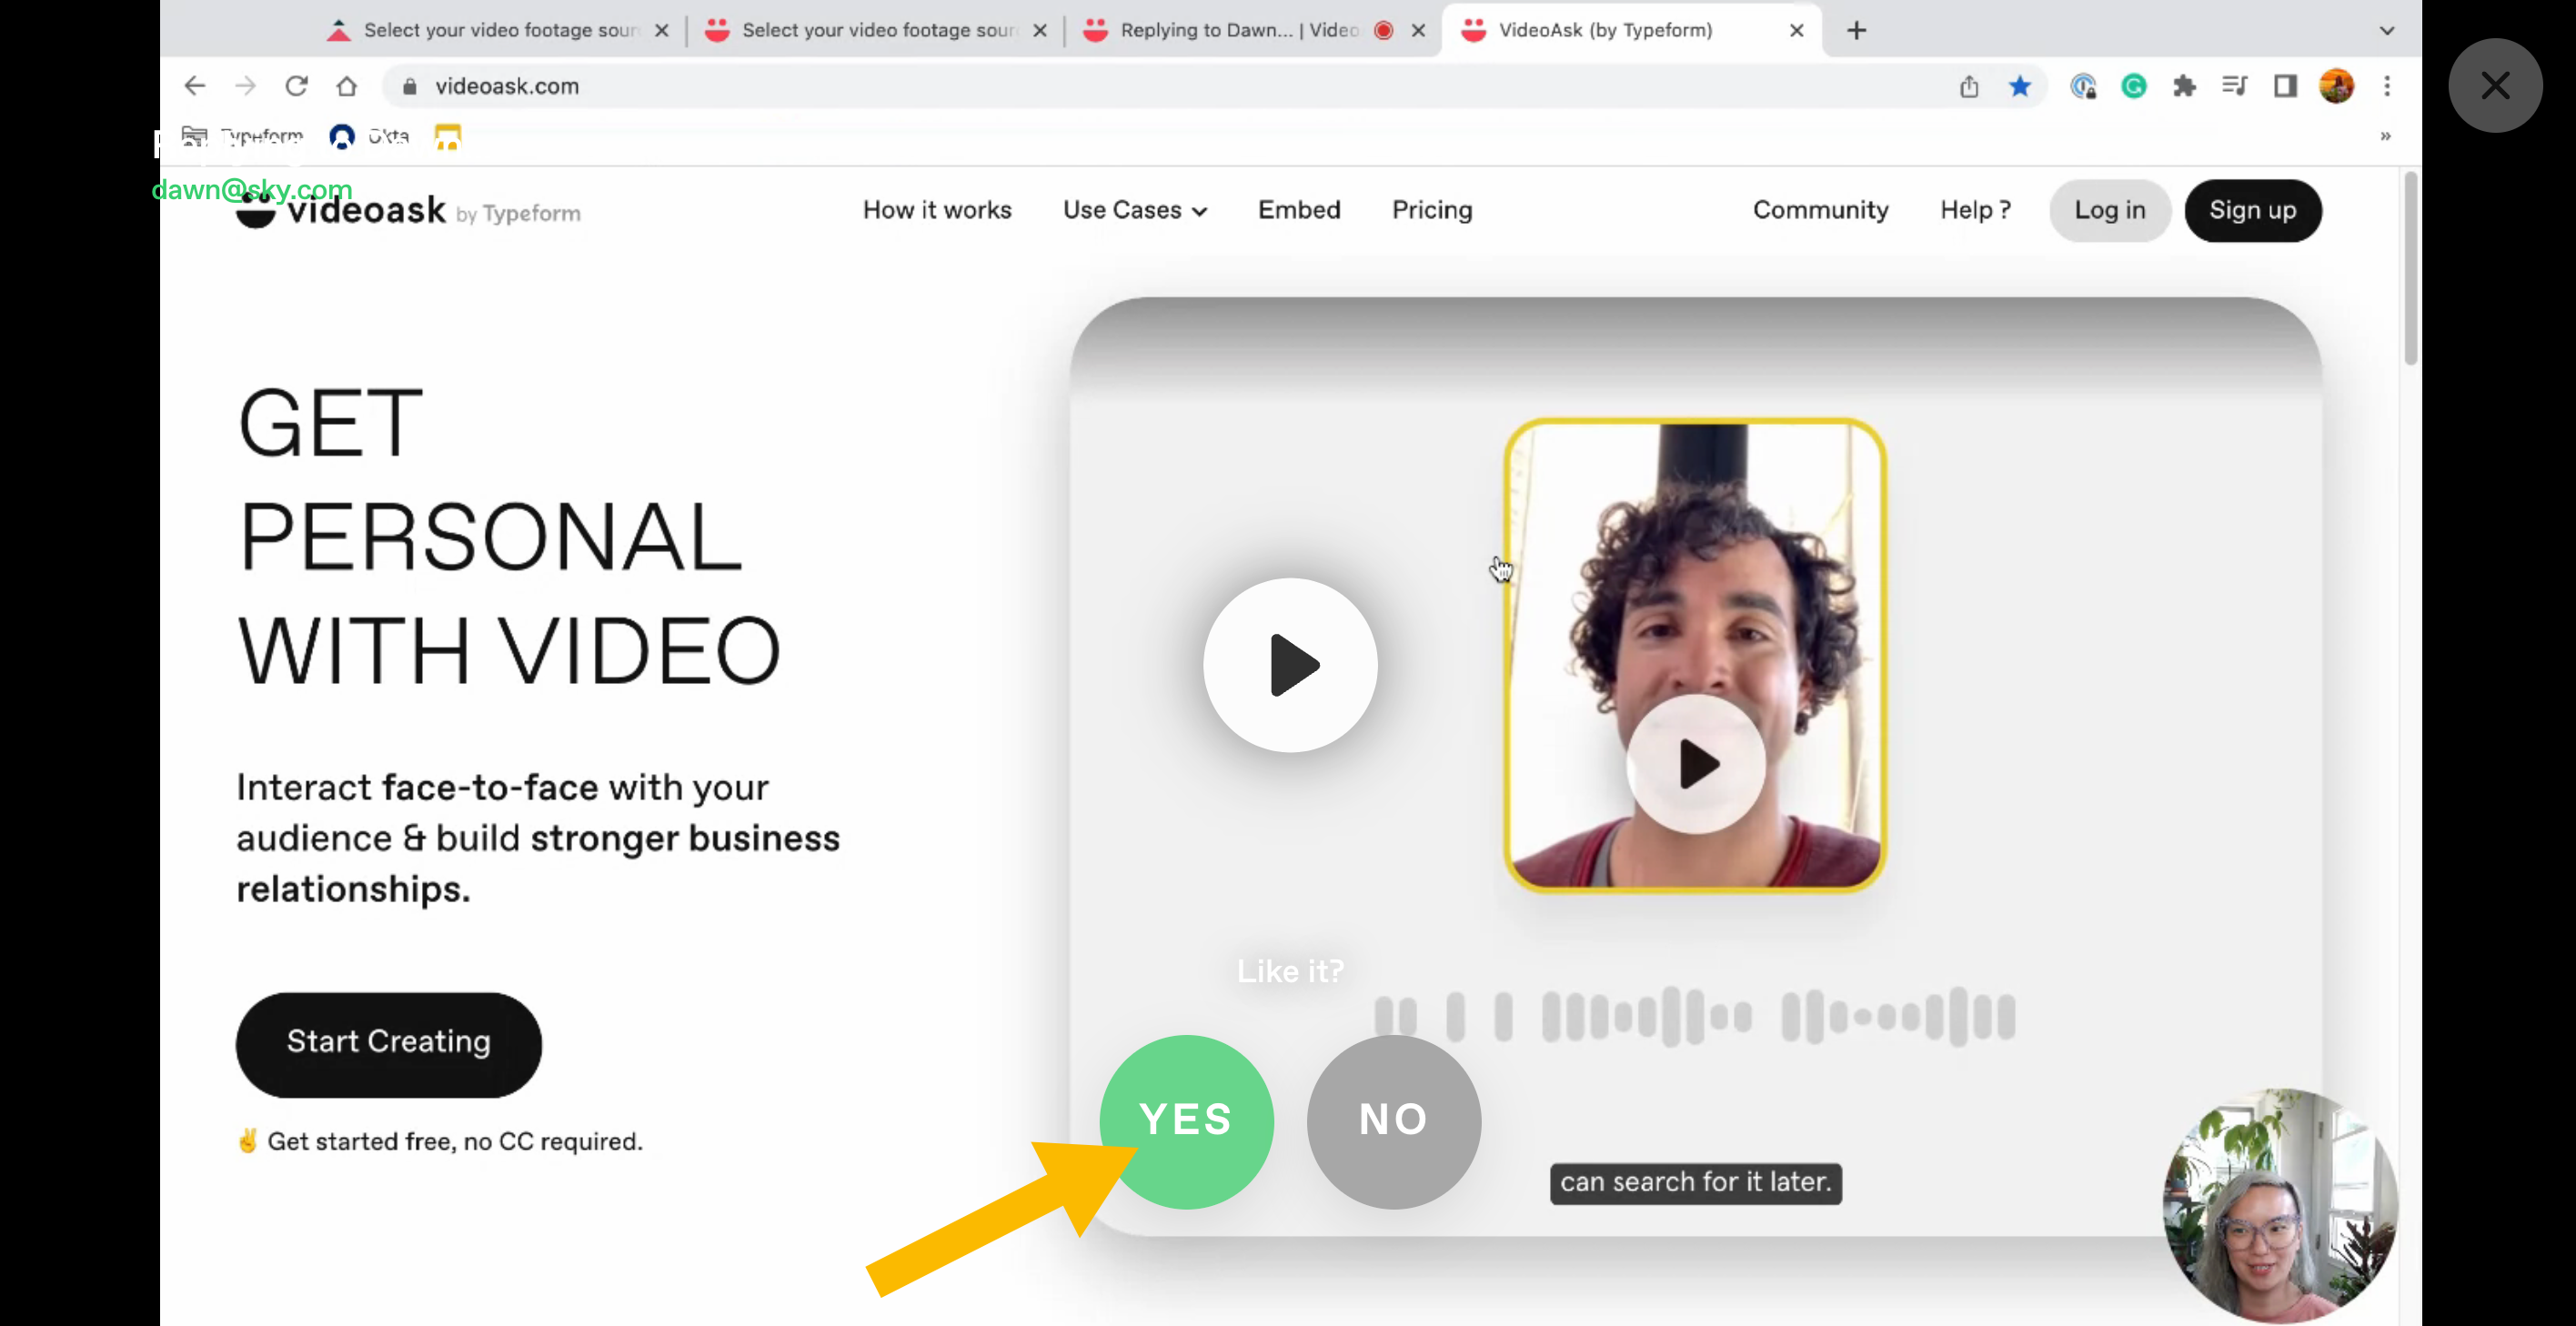Answer with the grey NO button
The image size is (2576, 1326).
click(1394, 1121)
